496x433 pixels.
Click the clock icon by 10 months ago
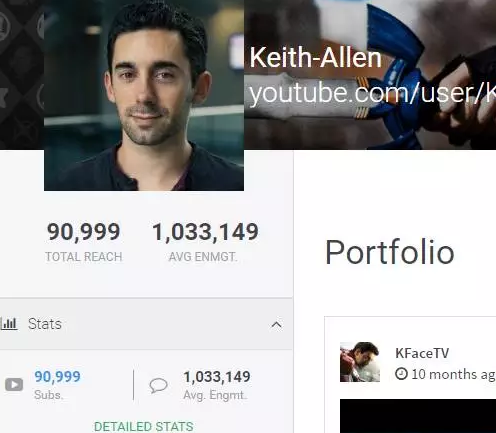[x=401, y=374]
